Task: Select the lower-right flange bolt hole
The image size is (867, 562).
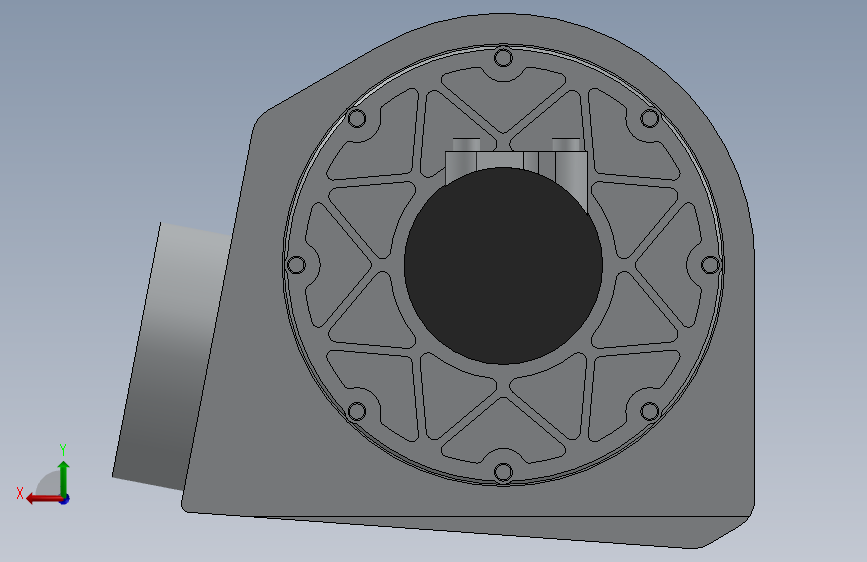Action: 650,412
